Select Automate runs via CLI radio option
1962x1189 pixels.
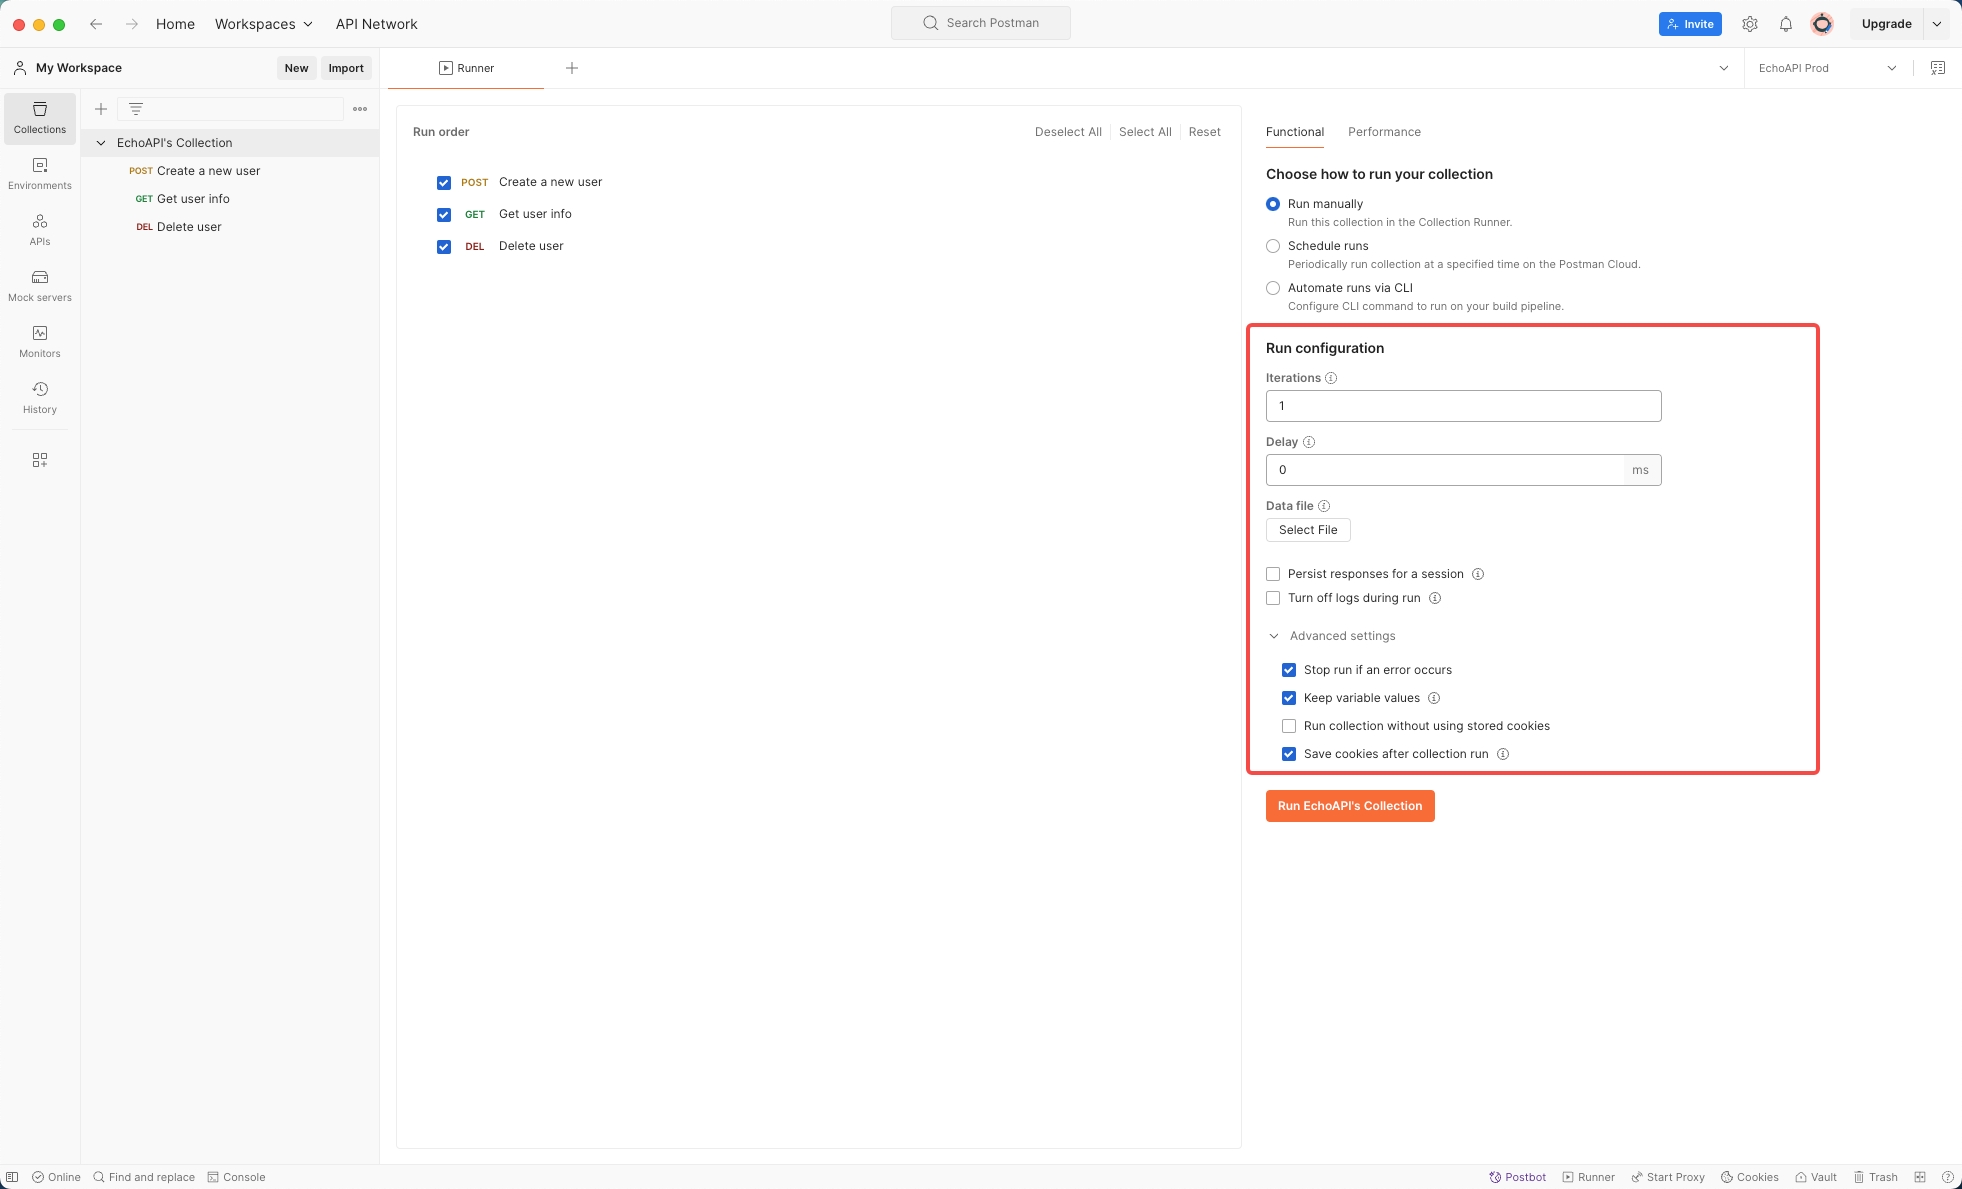(1273, 288)
